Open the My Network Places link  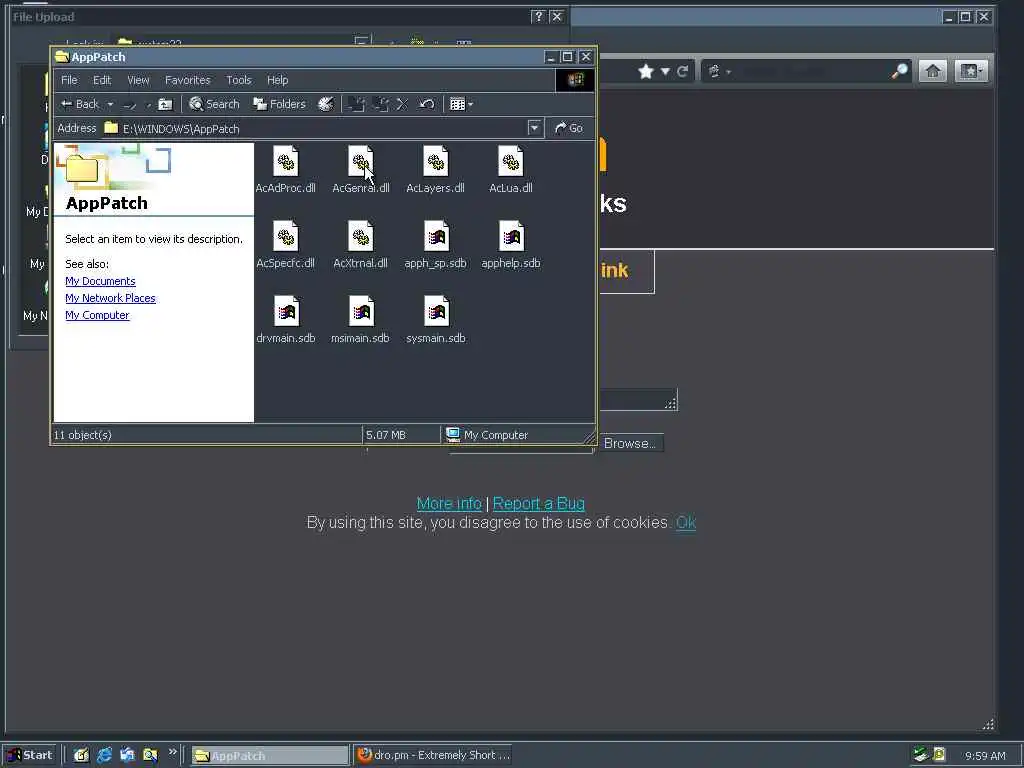[x=110, y=298]
